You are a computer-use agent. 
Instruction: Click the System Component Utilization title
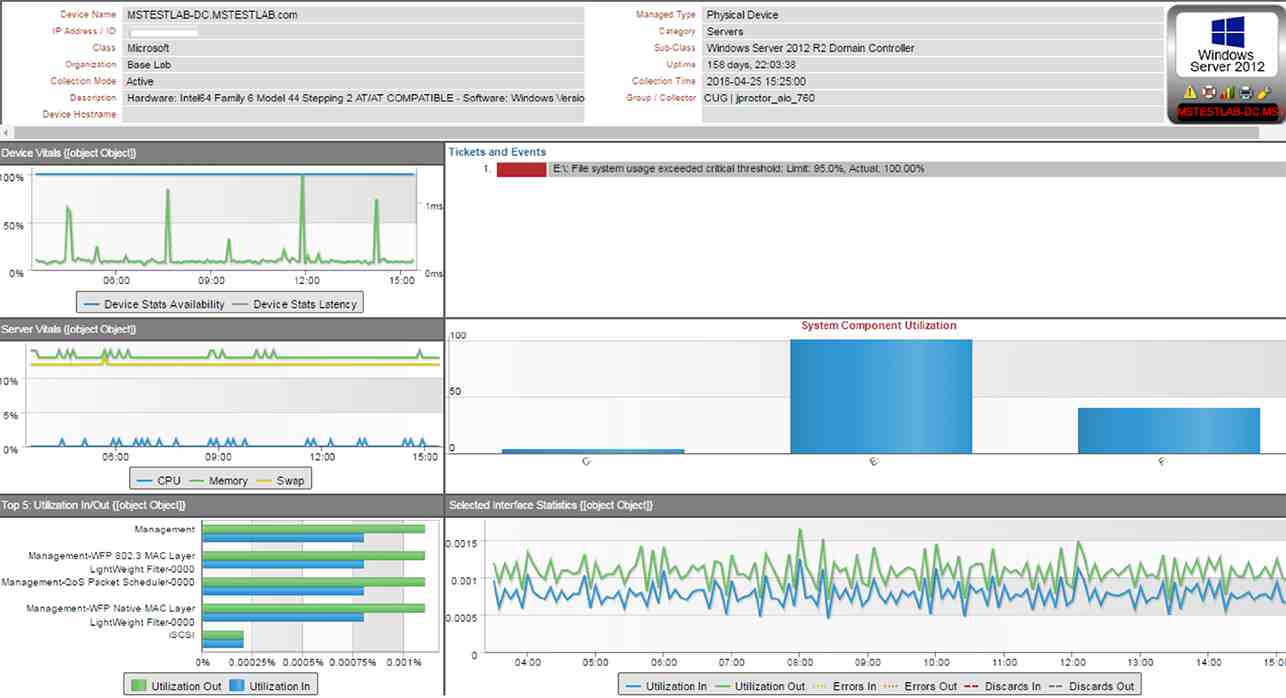coord(878,326)
